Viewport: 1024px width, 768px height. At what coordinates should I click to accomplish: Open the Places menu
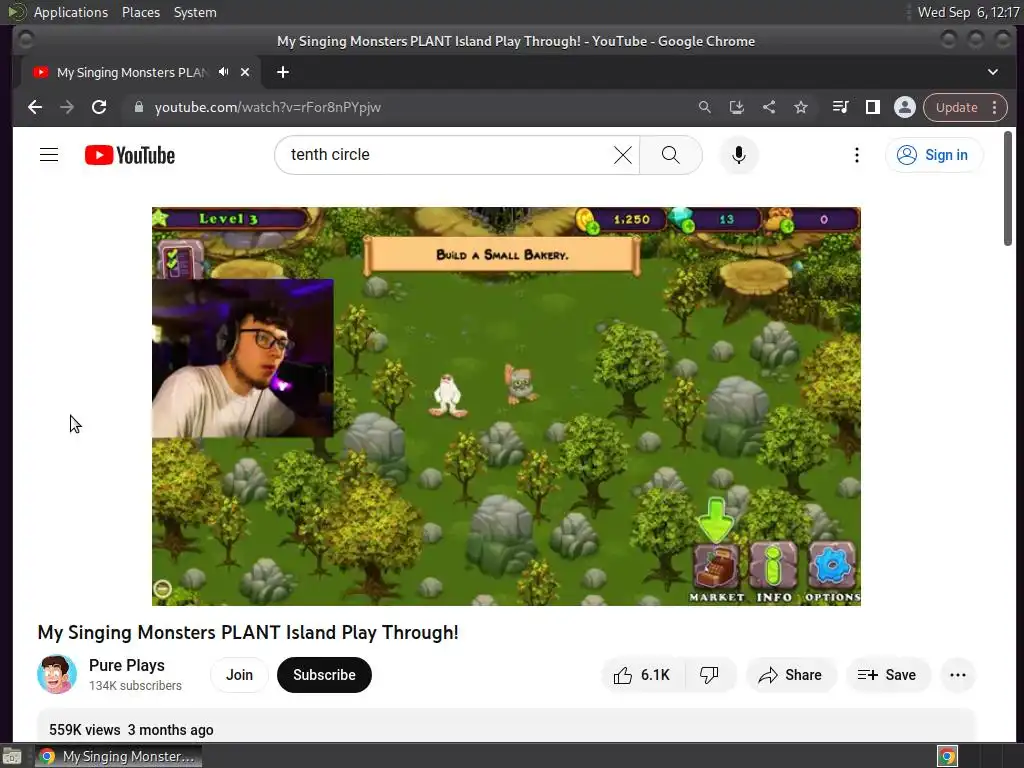click(140, 12)
